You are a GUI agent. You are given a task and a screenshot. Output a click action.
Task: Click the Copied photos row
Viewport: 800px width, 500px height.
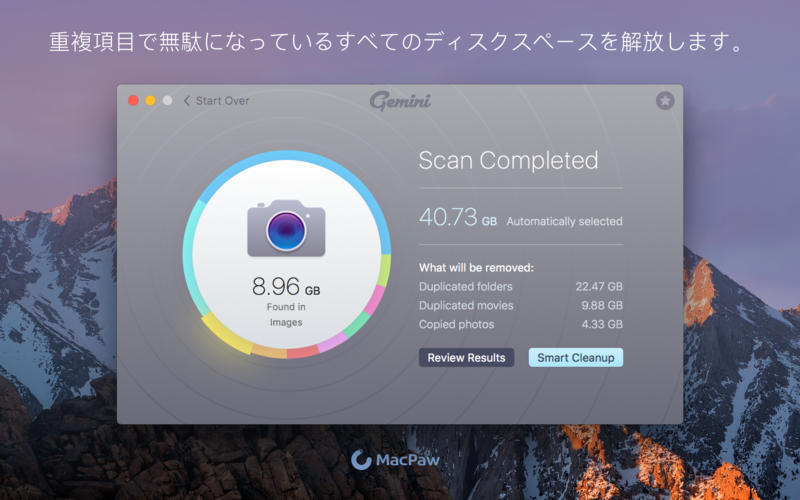click(520, 324)
